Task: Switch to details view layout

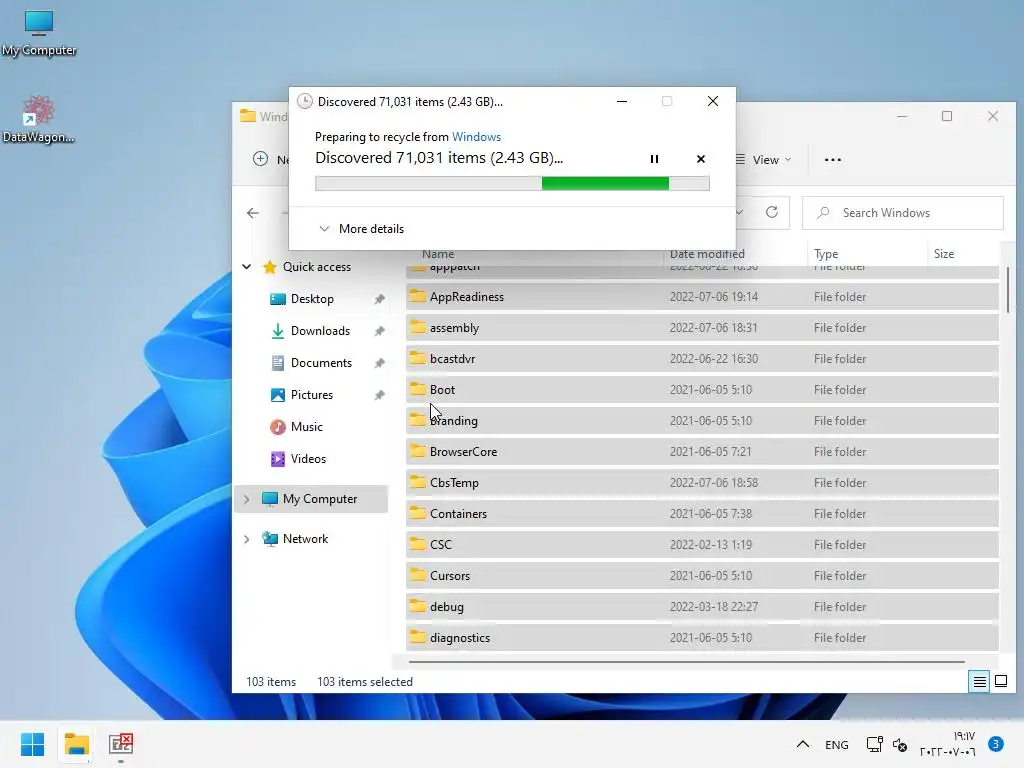Action: [x=979, y=682]
